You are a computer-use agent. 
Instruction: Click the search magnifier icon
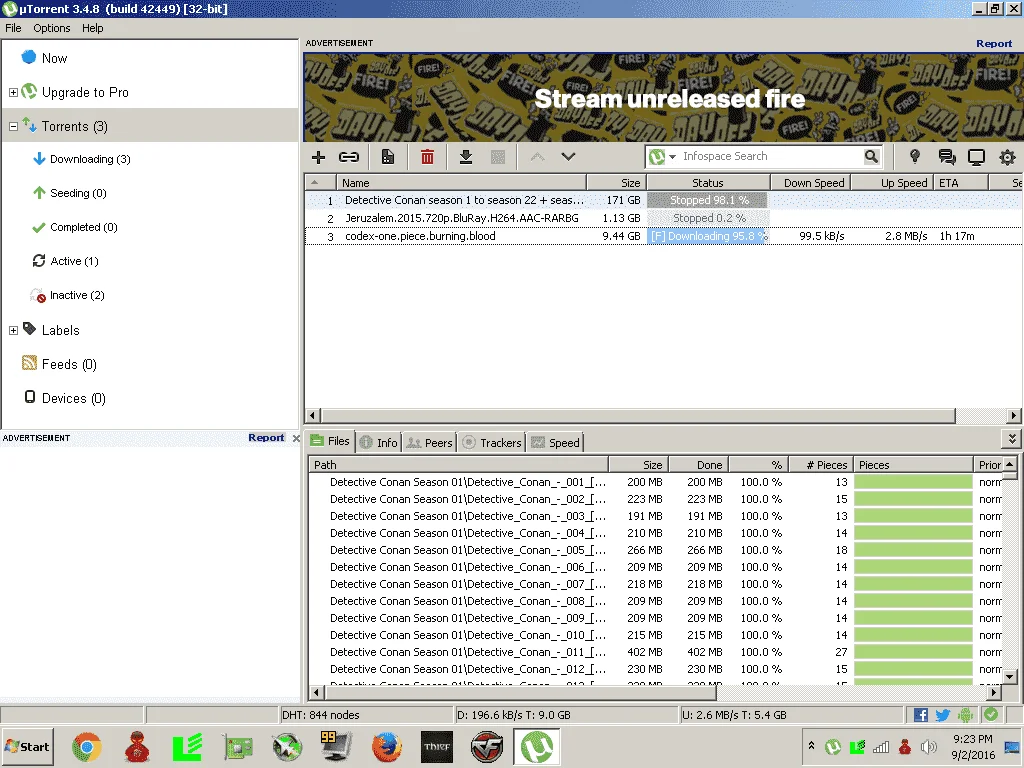pos(871,157)
